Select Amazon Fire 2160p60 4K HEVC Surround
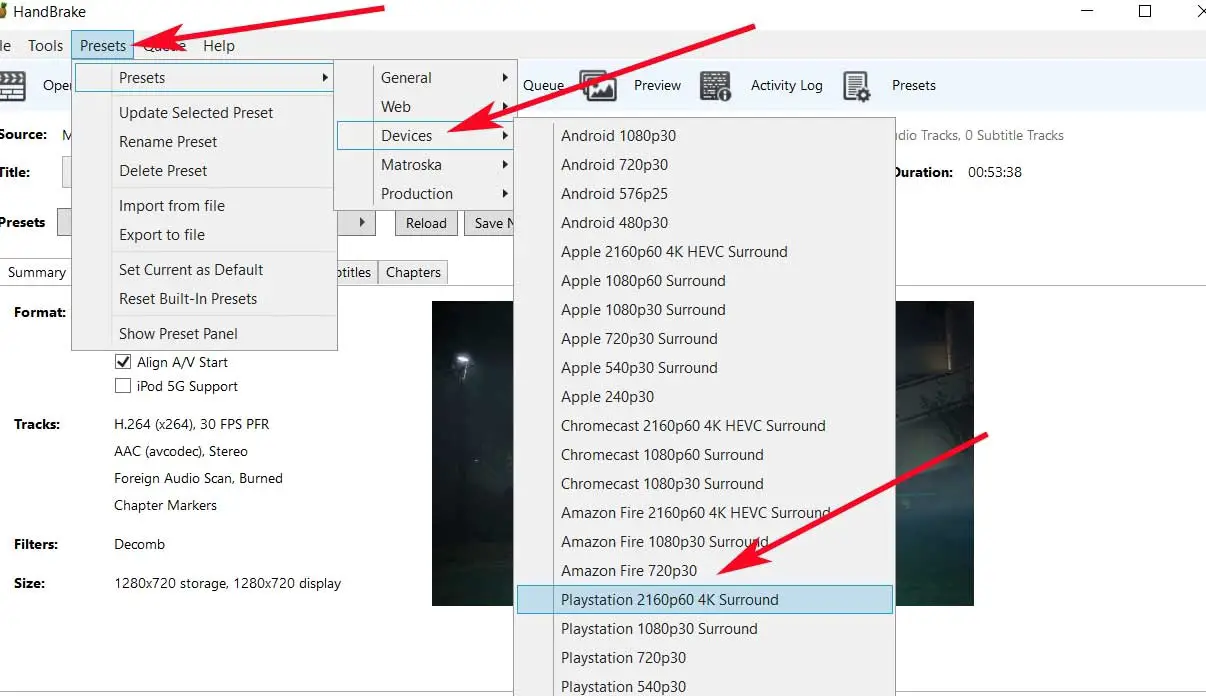Viewport: 1206px width, 696px height. [704, 513]
